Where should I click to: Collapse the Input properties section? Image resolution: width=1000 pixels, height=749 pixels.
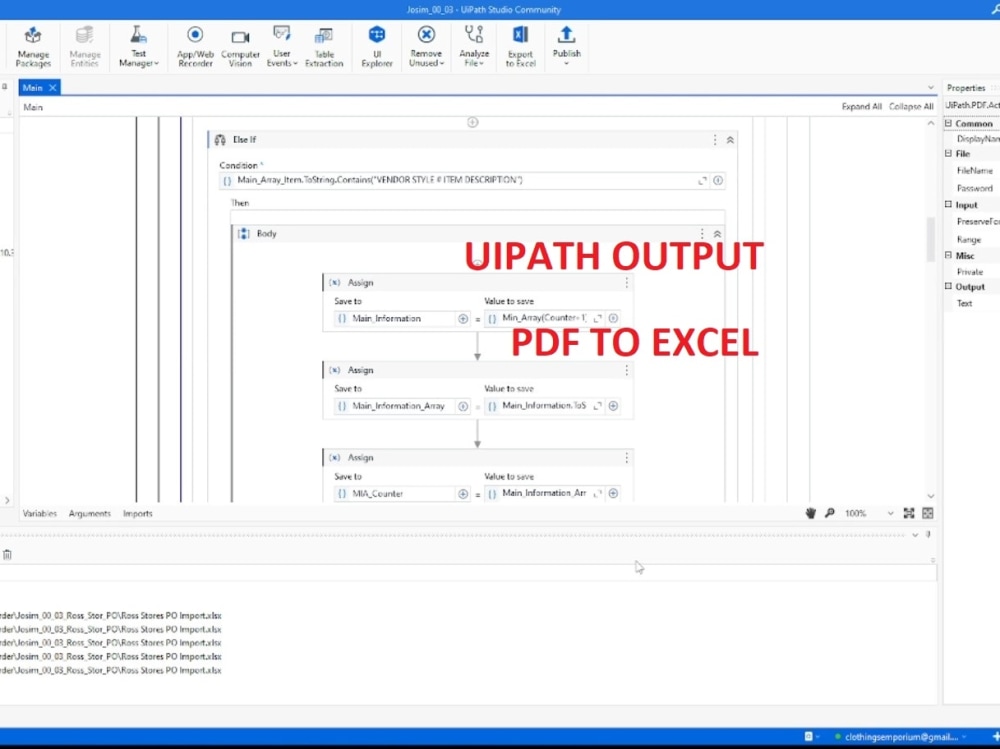pyautogui.click(x=948, y=205)
